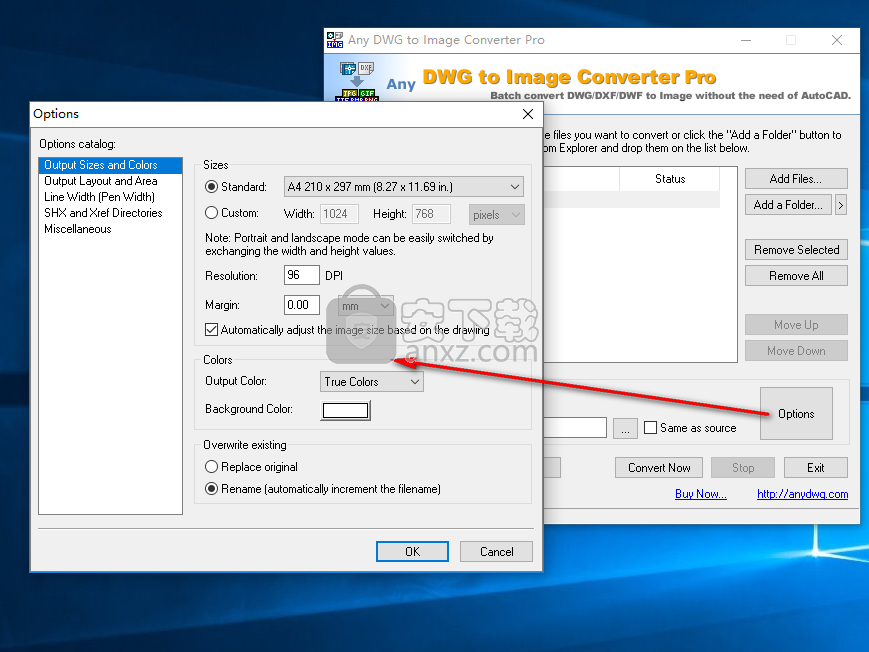
Task: Click the custom Width input field
Action: (339, 214)
